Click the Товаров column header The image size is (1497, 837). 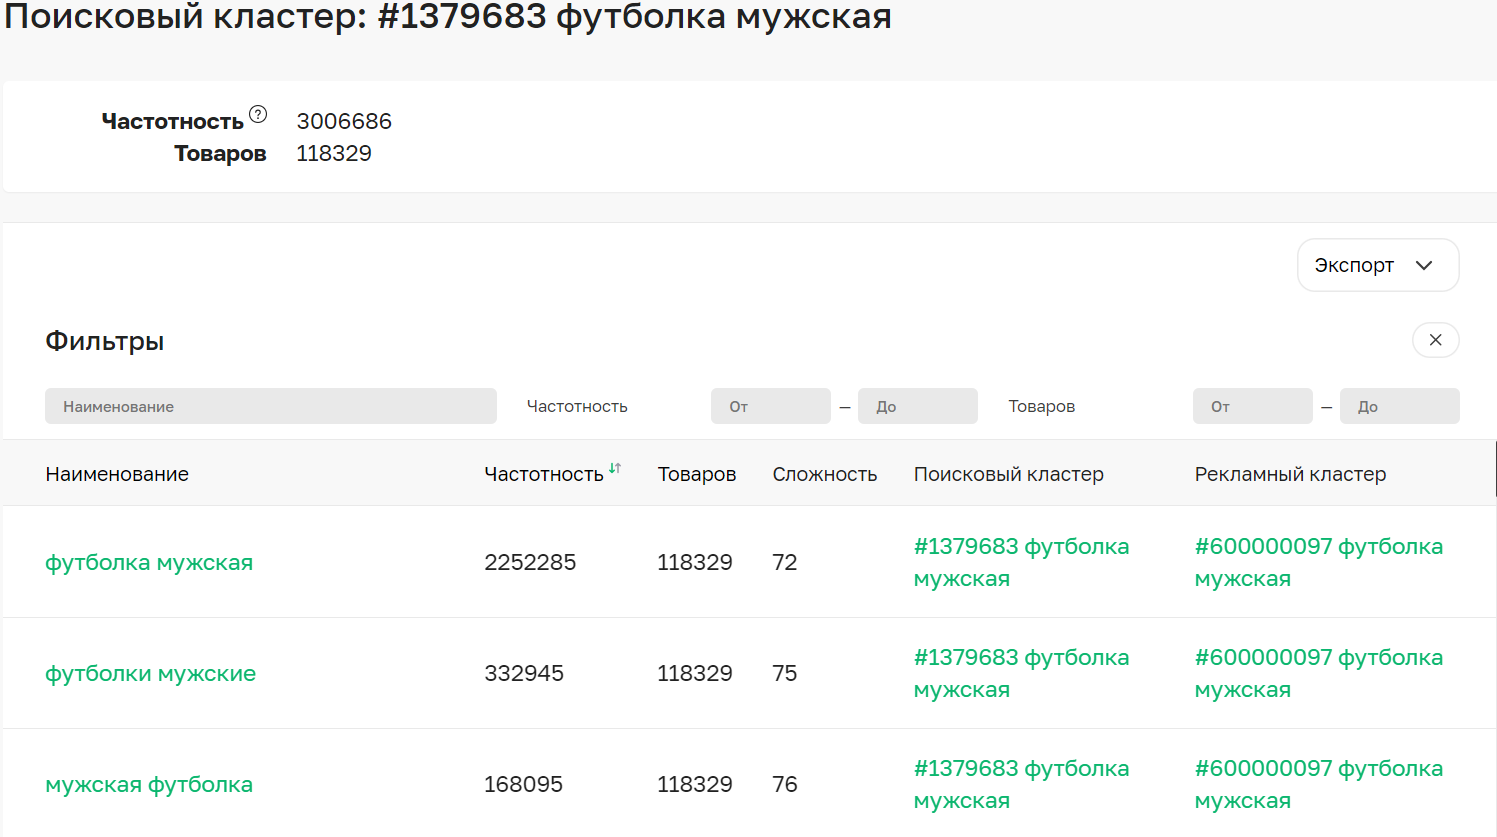tap(697, 474)
